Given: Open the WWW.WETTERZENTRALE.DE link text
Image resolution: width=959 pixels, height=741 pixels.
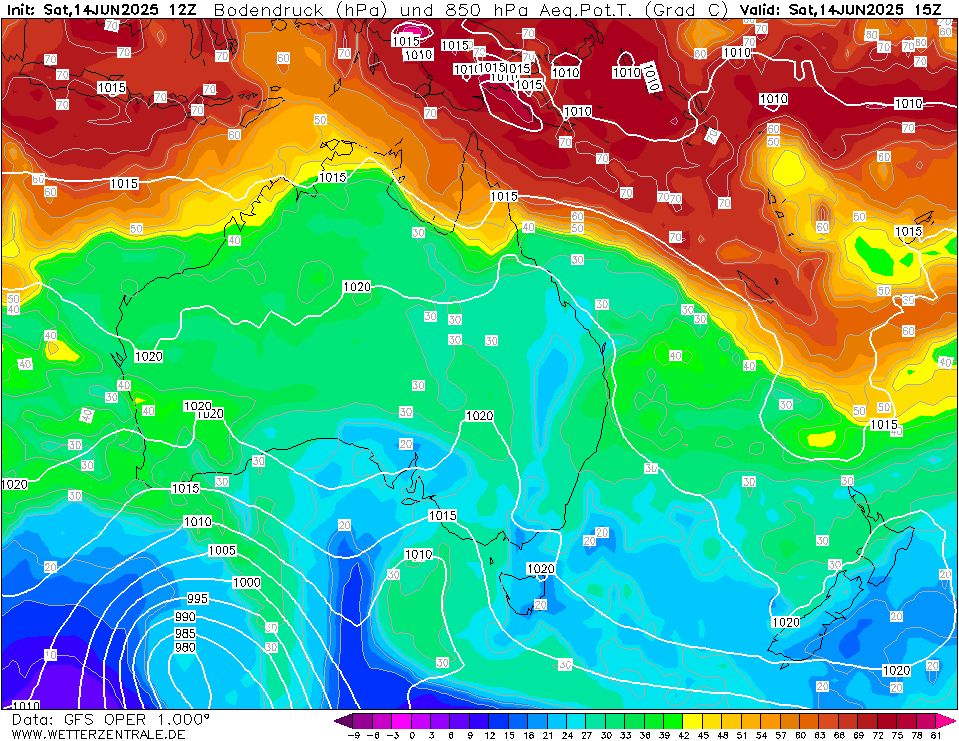Looking at the screenshot, I should 98,734.
